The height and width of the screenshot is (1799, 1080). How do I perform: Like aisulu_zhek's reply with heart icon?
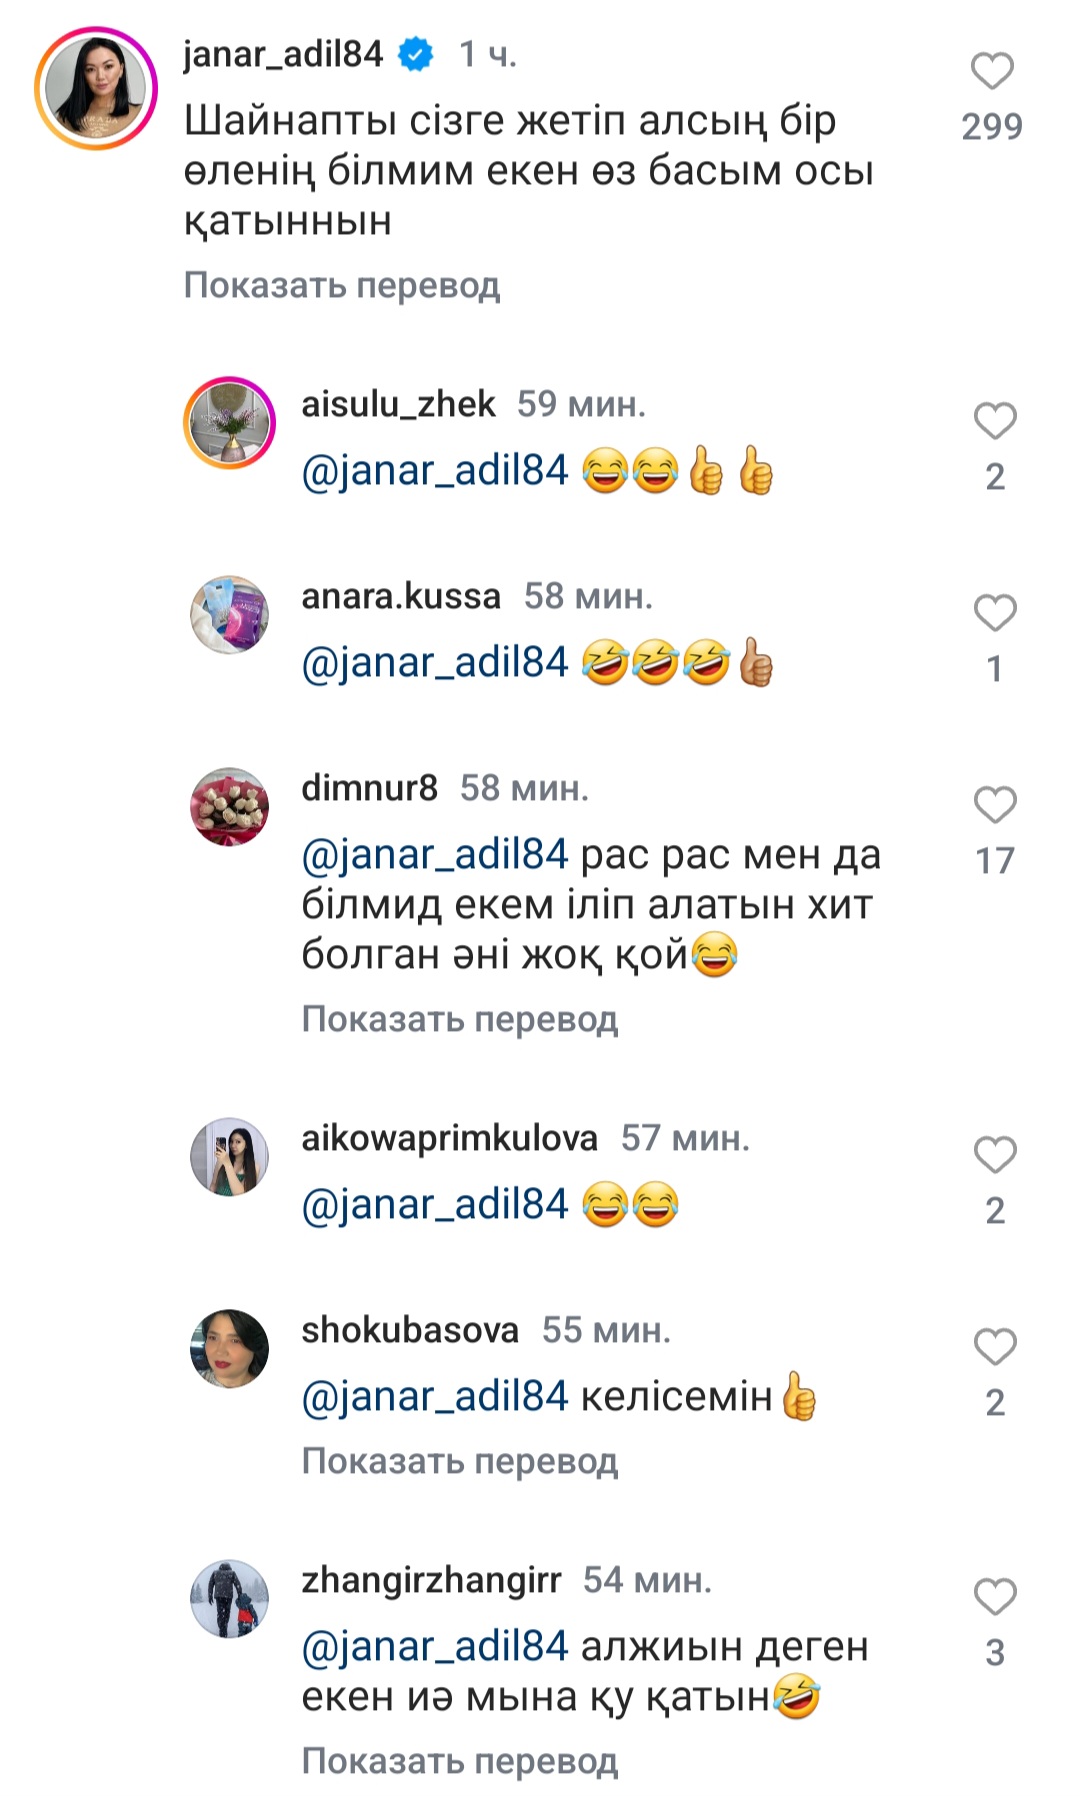995,421
